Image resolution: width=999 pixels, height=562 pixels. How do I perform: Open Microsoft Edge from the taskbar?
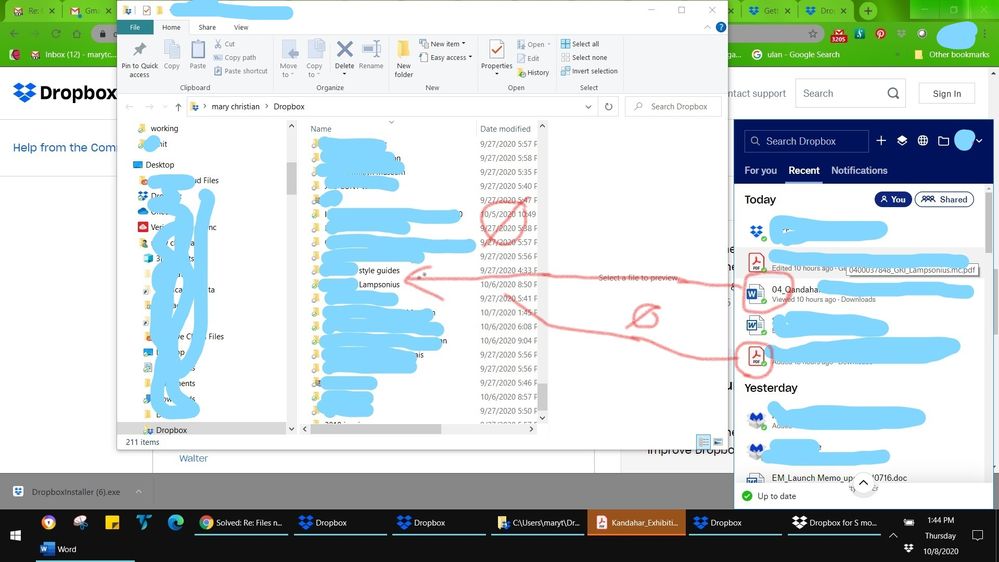point(175,522)
